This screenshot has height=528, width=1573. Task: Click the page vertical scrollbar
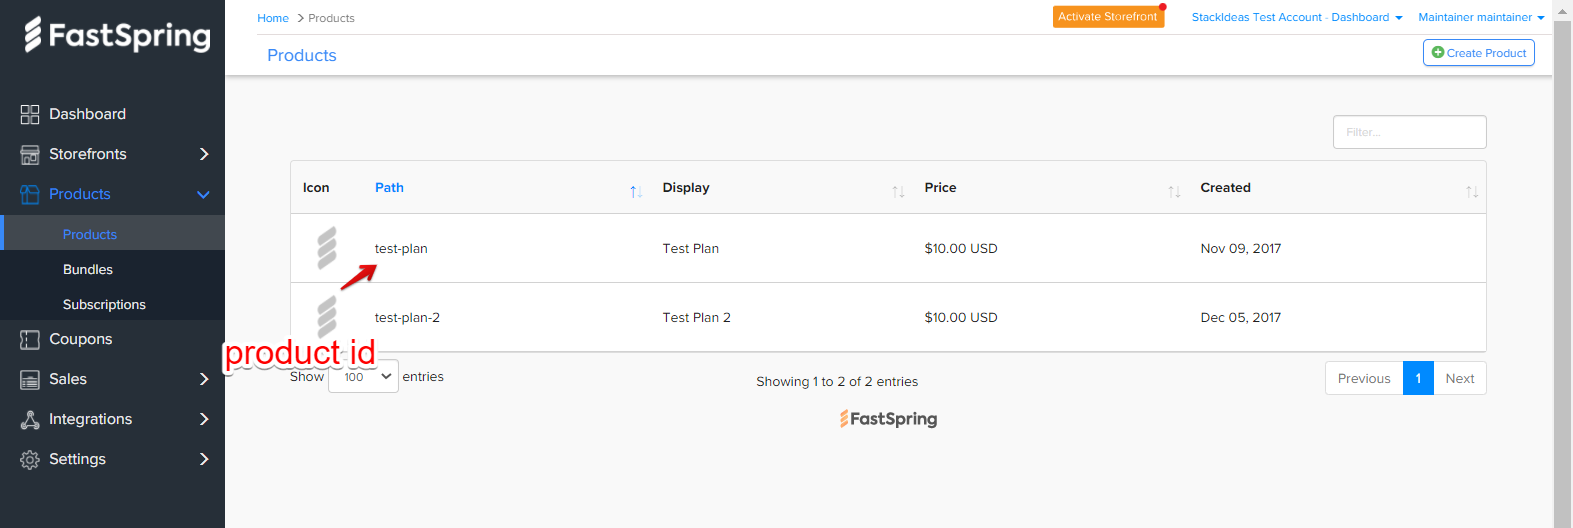click(1562, 264)
